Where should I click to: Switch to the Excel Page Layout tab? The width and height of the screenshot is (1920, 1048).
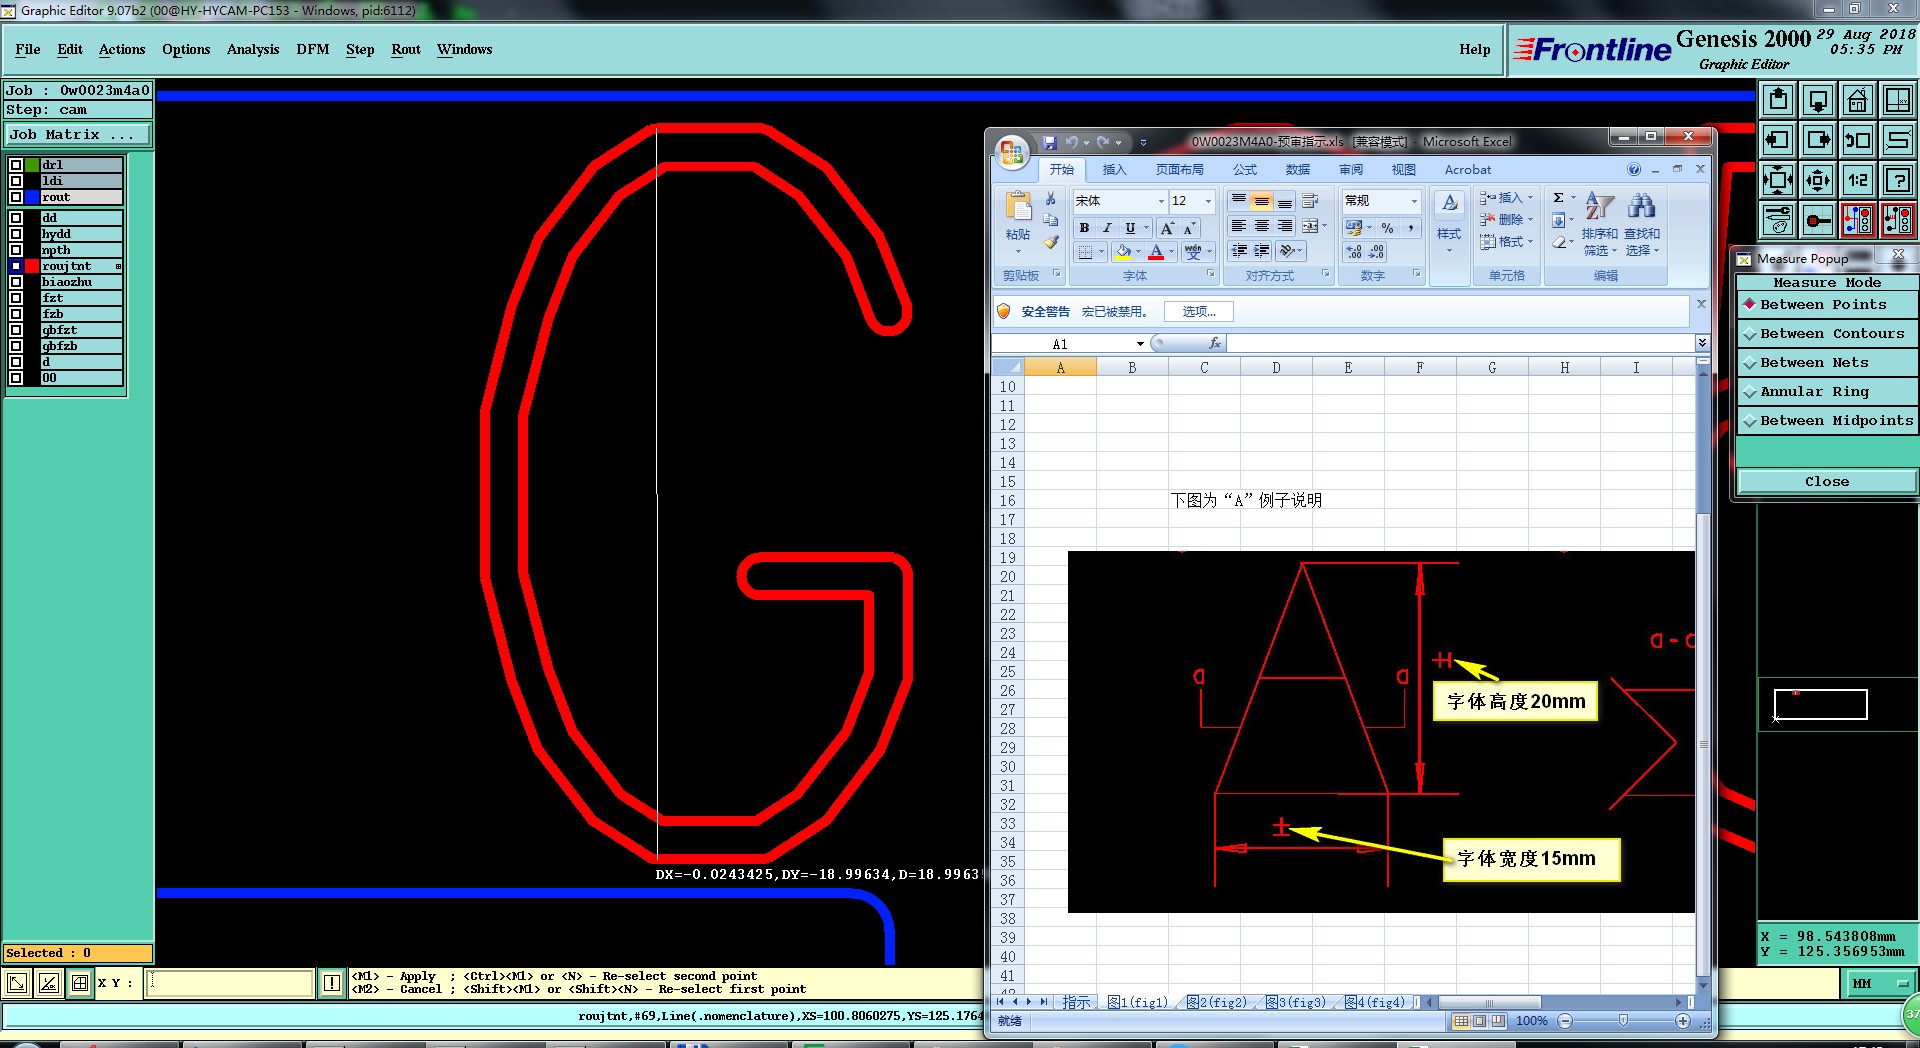[1180, 170]
